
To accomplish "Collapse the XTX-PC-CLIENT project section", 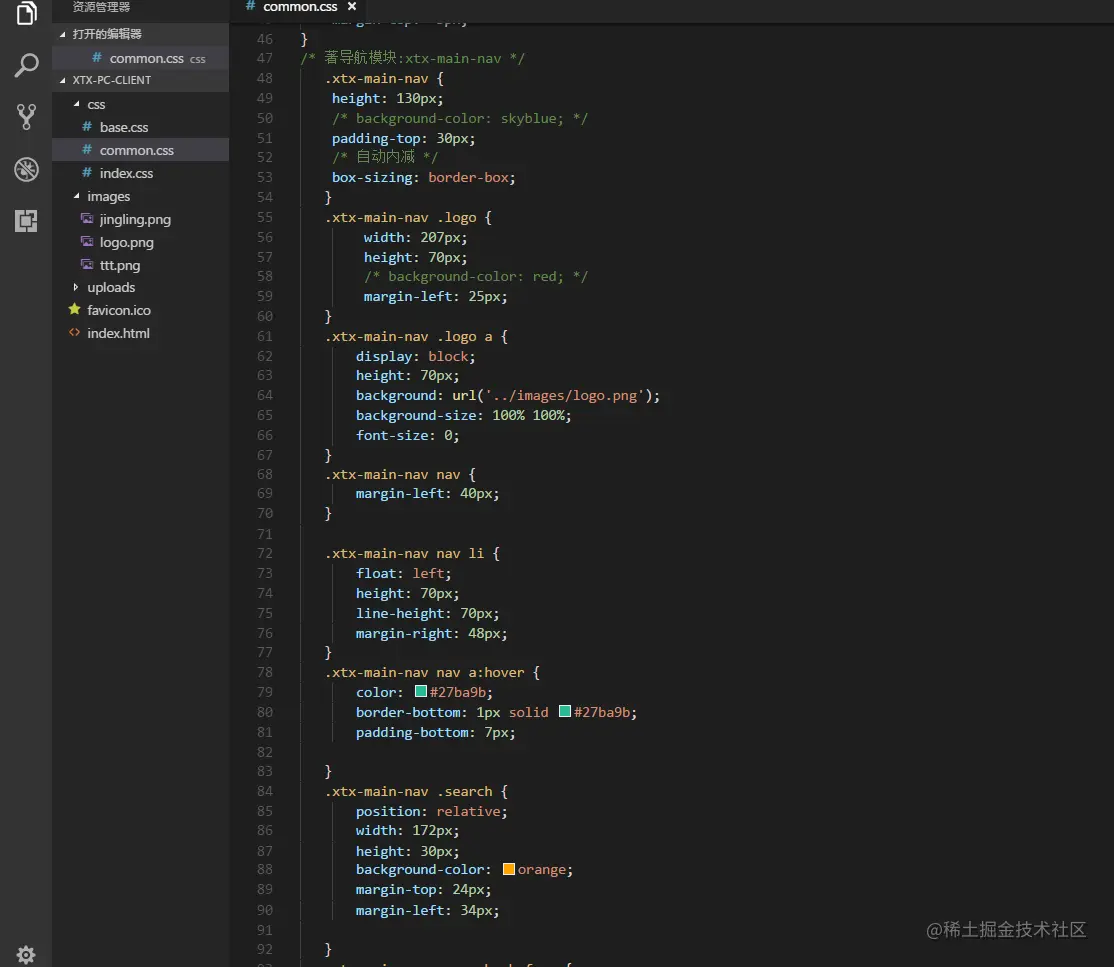I will point(63,80).
